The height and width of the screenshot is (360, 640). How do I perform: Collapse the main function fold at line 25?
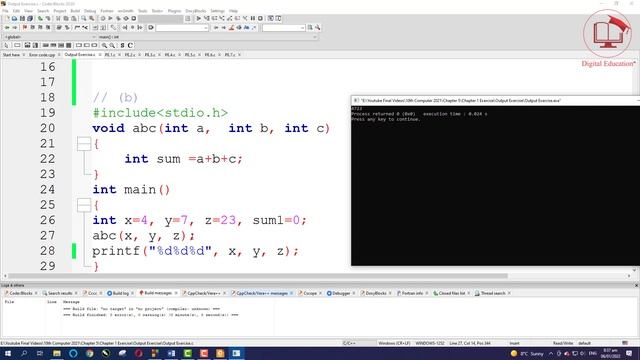[84, 205]
